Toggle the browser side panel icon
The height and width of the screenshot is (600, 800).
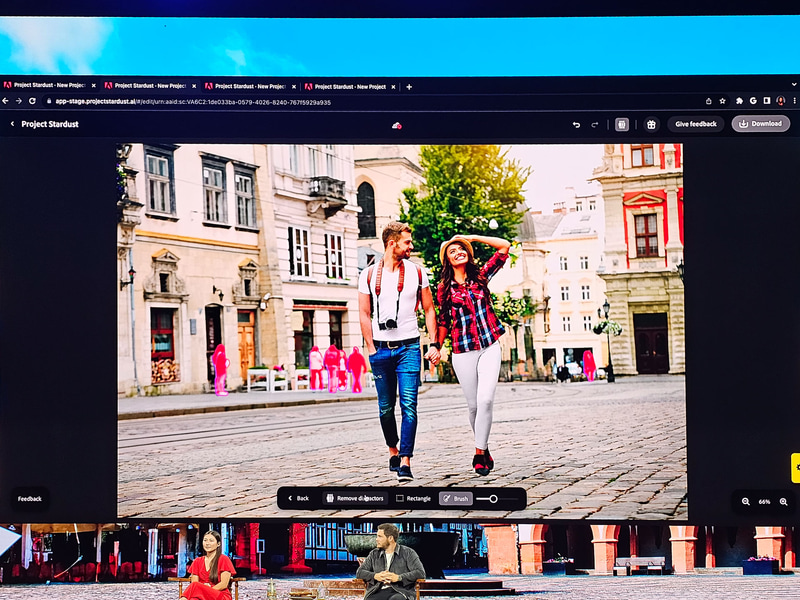tap(766, 101)
